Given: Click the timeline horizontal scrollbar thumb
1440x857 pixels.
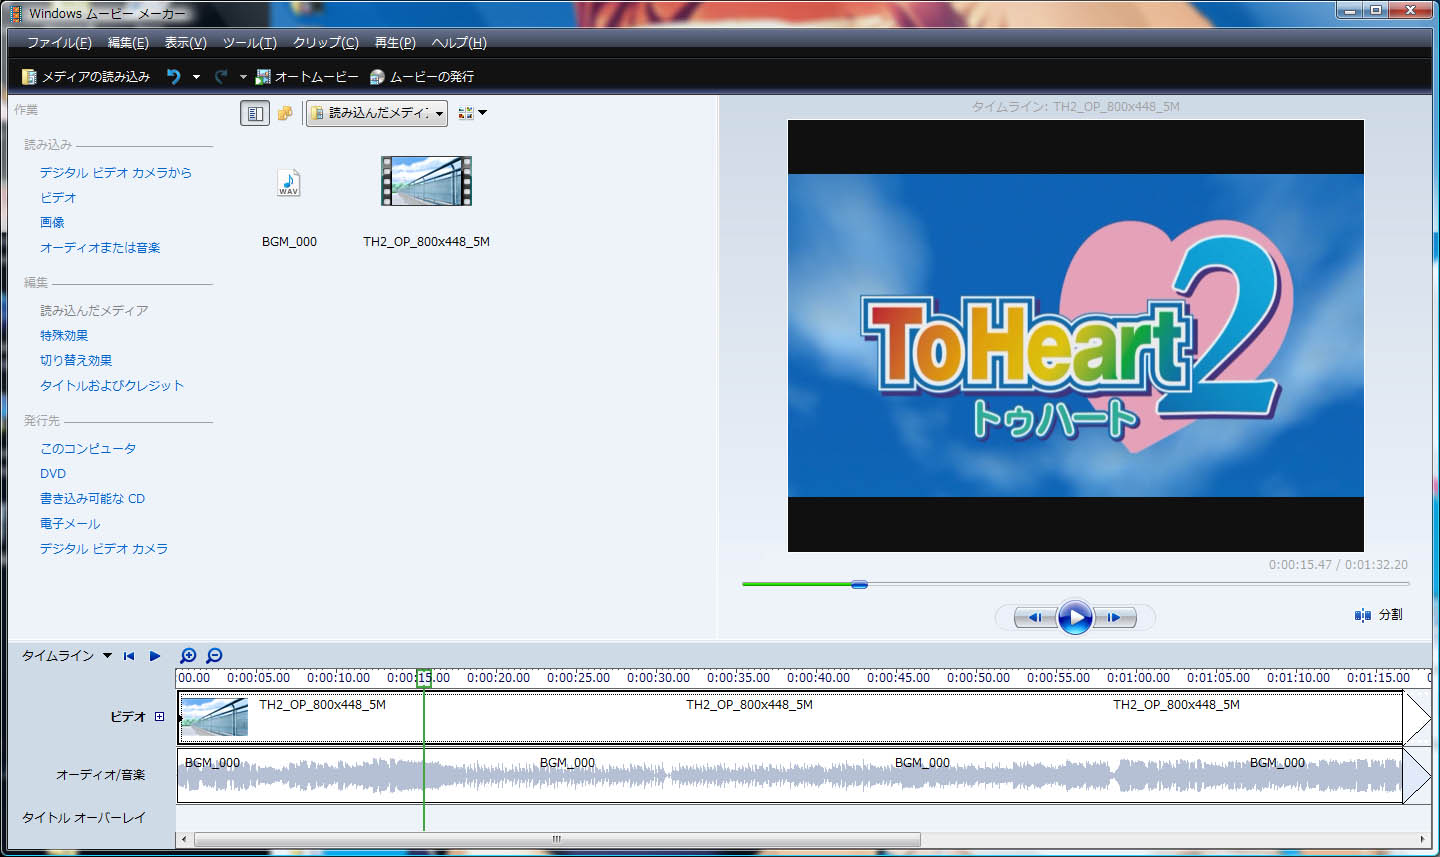Looking at the screenshot, I should pyautogui.click(x=557, y=839).
